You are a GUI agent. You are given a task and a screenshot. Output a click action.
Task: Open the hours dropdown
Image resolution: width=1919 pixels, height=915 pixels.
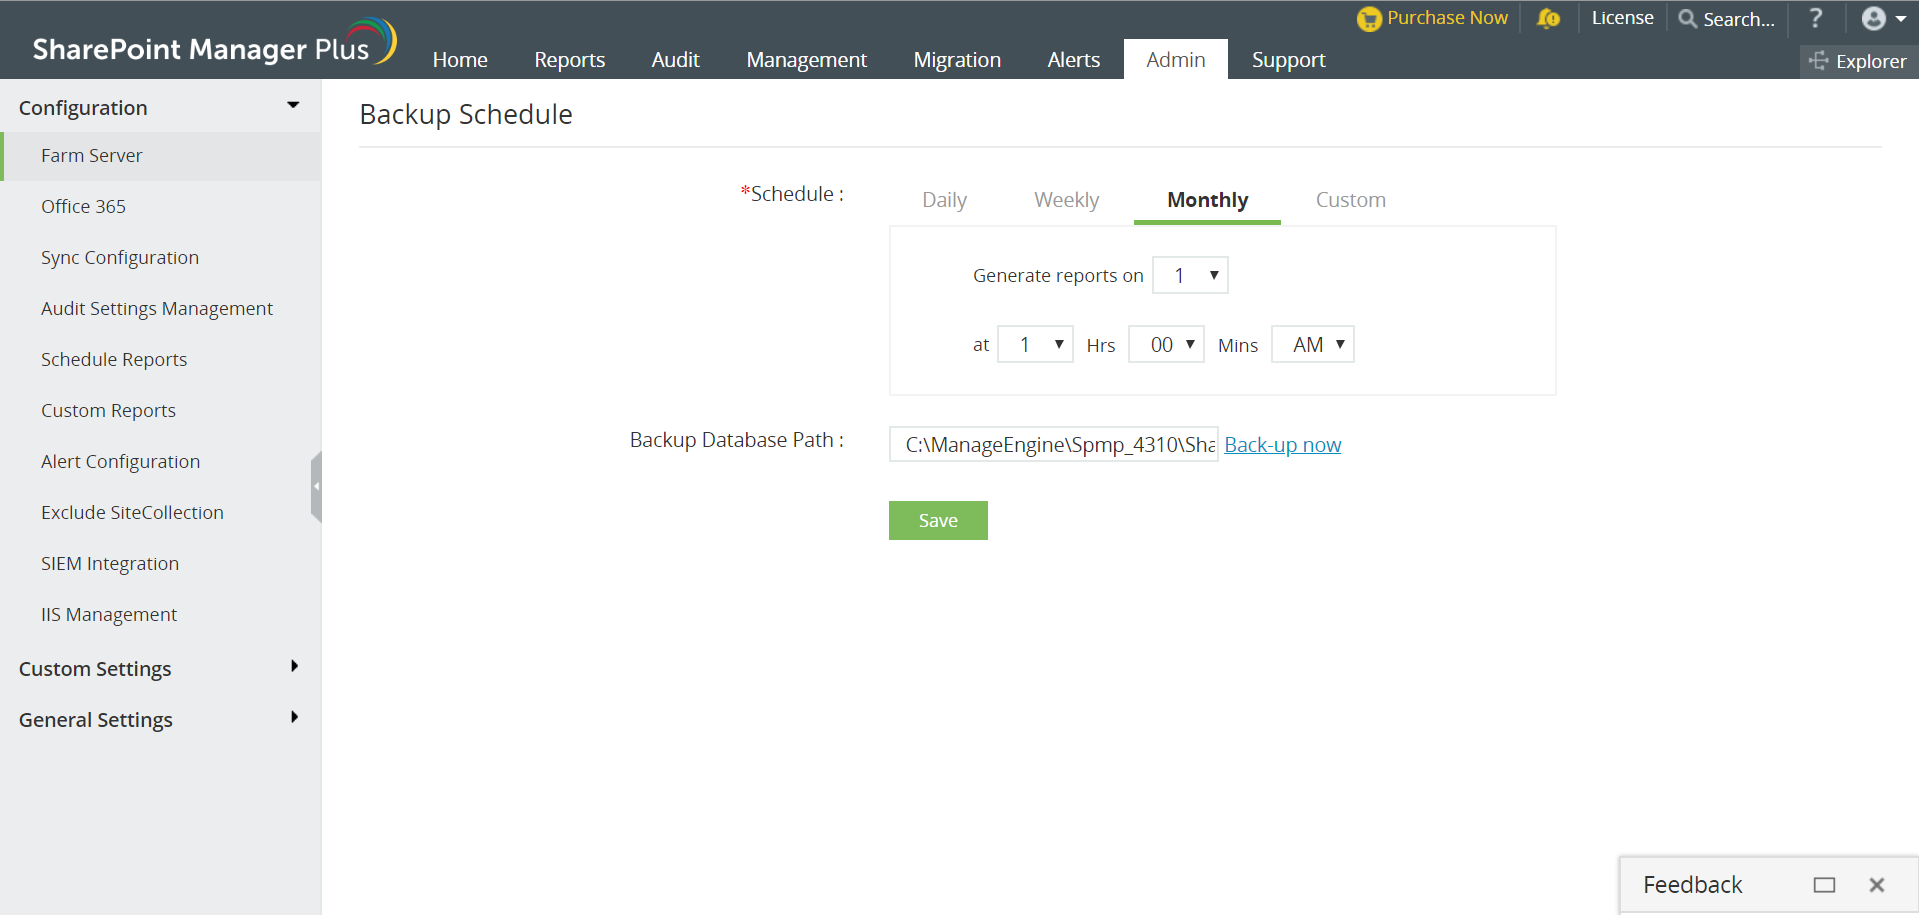(x=1035, y=344)
